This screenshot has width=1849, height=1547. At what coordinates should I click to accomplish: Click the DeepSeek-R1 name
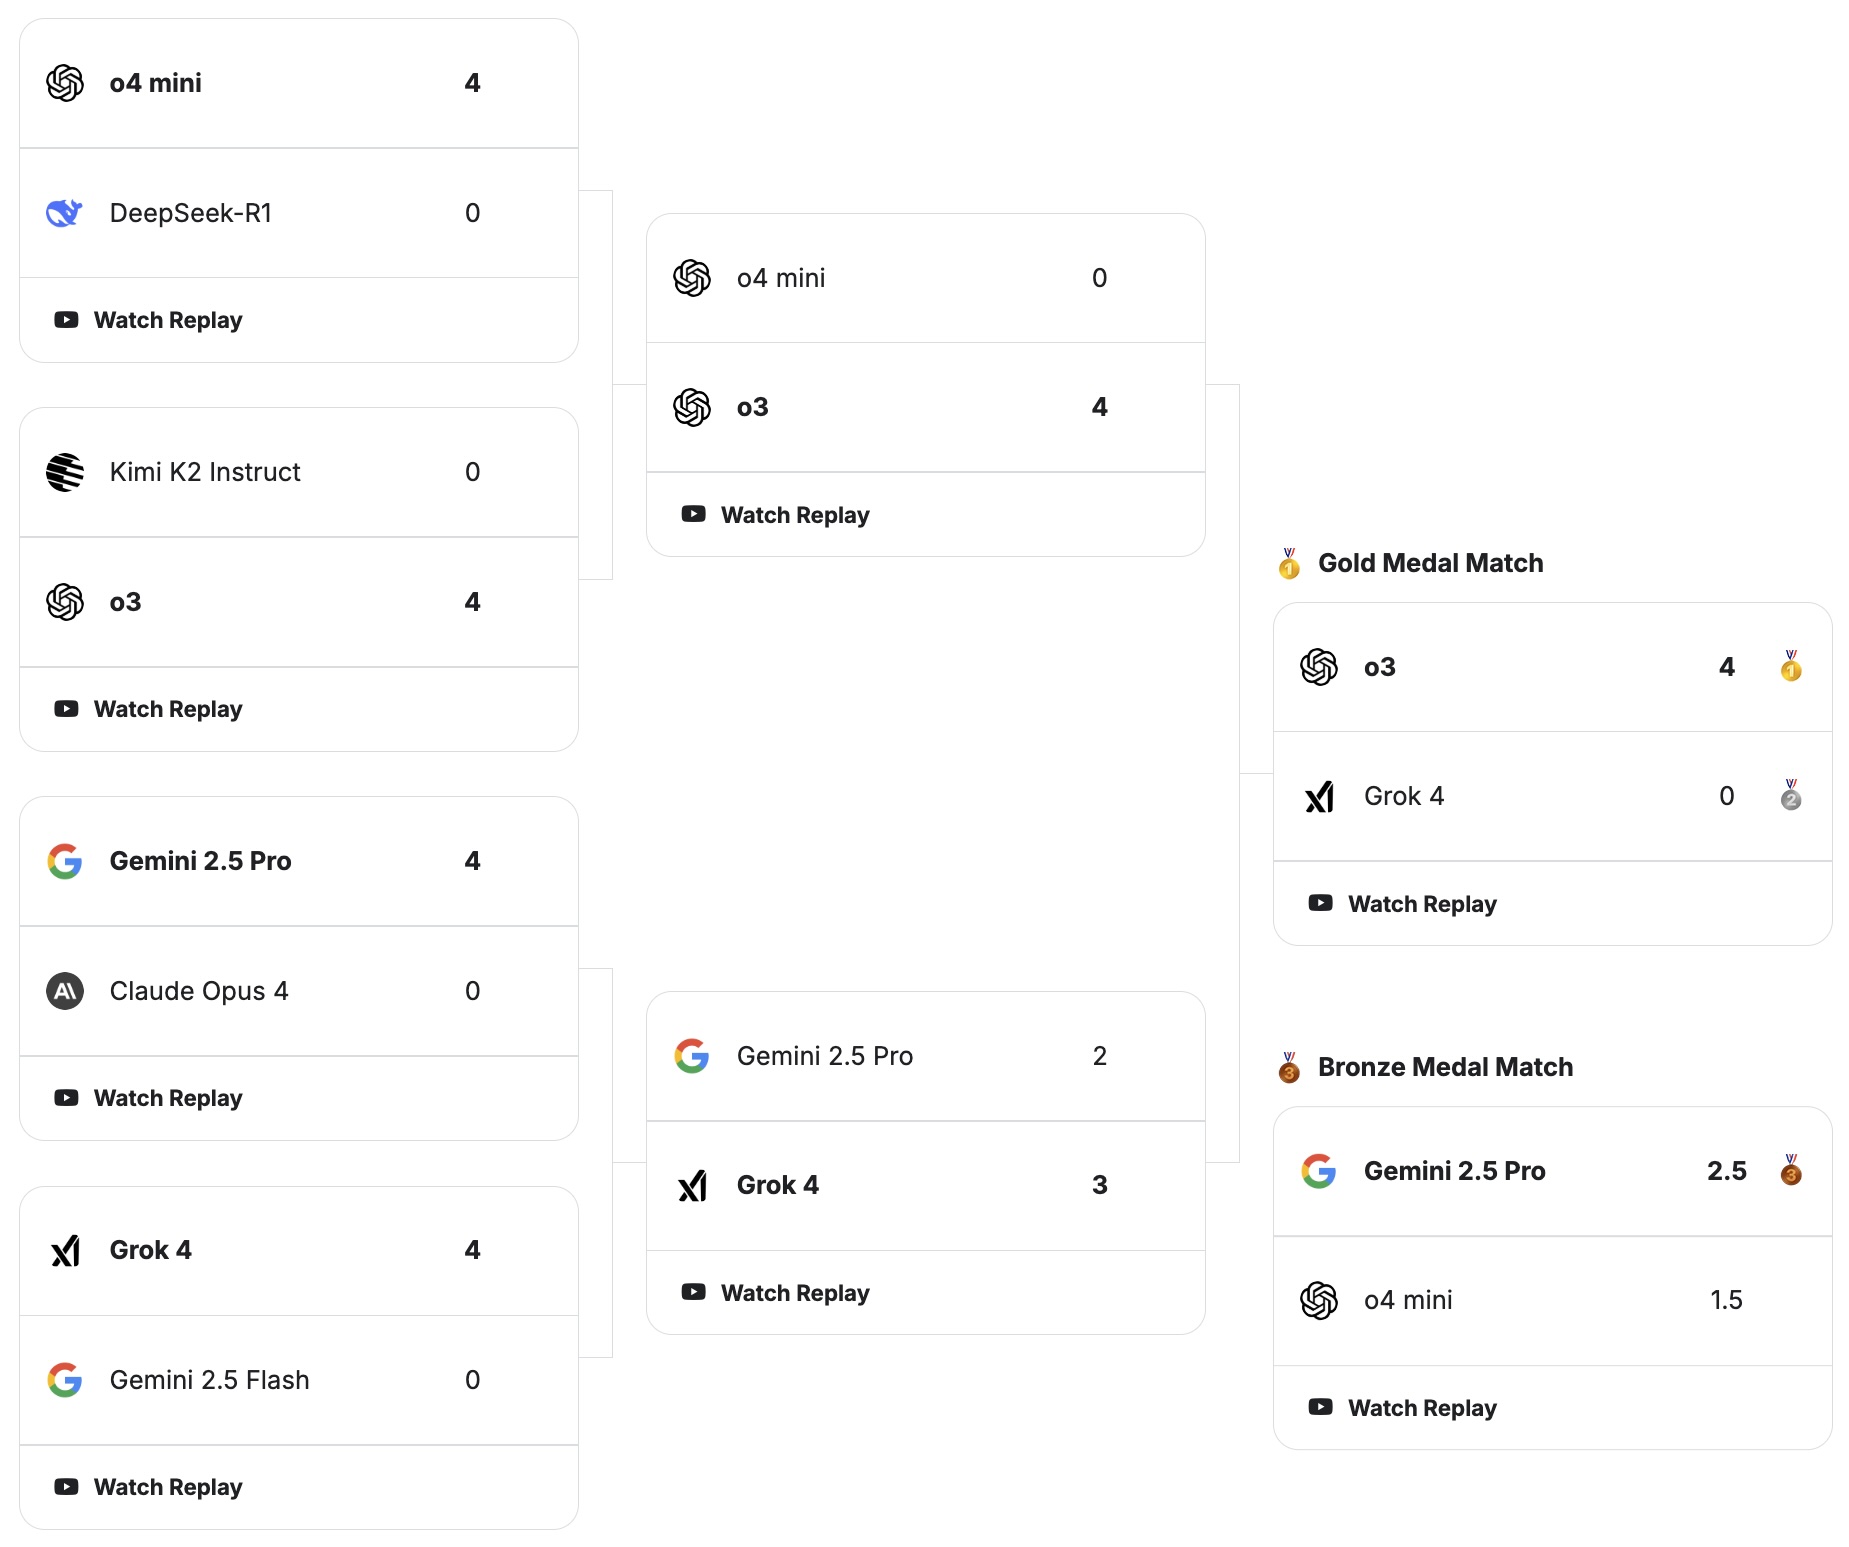[x=191, y=213]
